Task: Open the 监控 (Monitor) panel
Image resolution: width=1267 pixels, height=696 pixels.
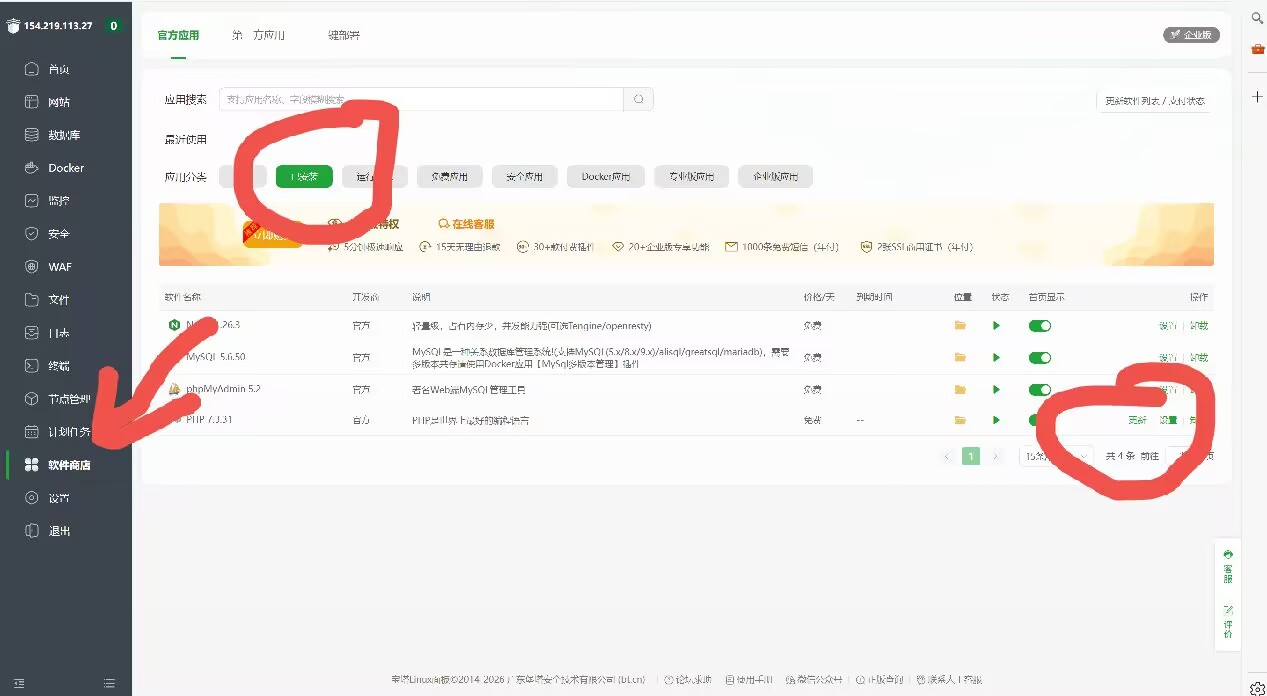Action: click(x=65, y=200)
